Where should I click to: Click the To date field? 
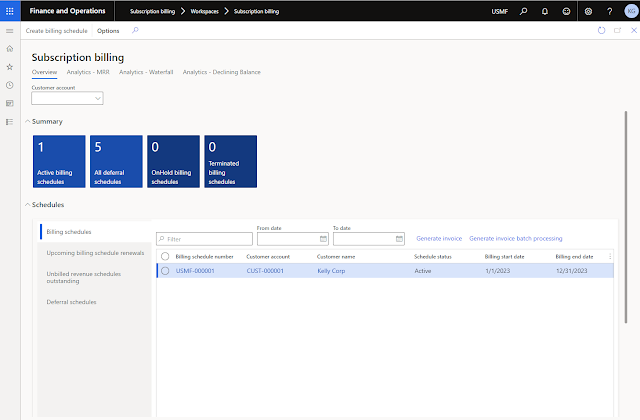[369, 239]
